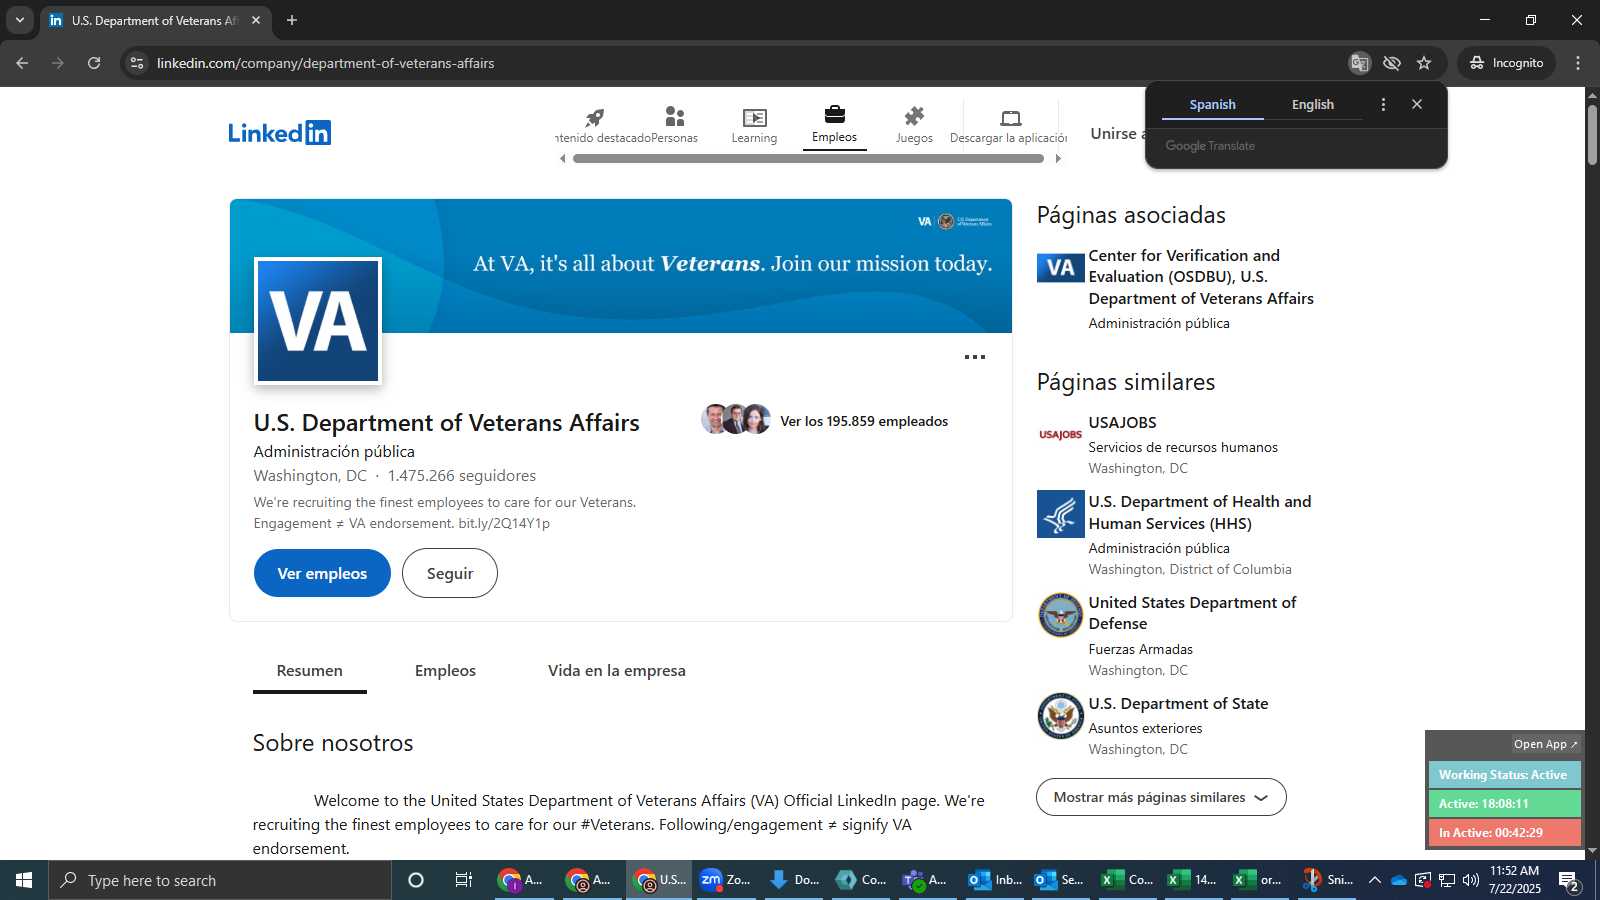This screenshot has width=1600, height=900.
Task: Select English in Translate popup
Action: tap(1312, 104)
